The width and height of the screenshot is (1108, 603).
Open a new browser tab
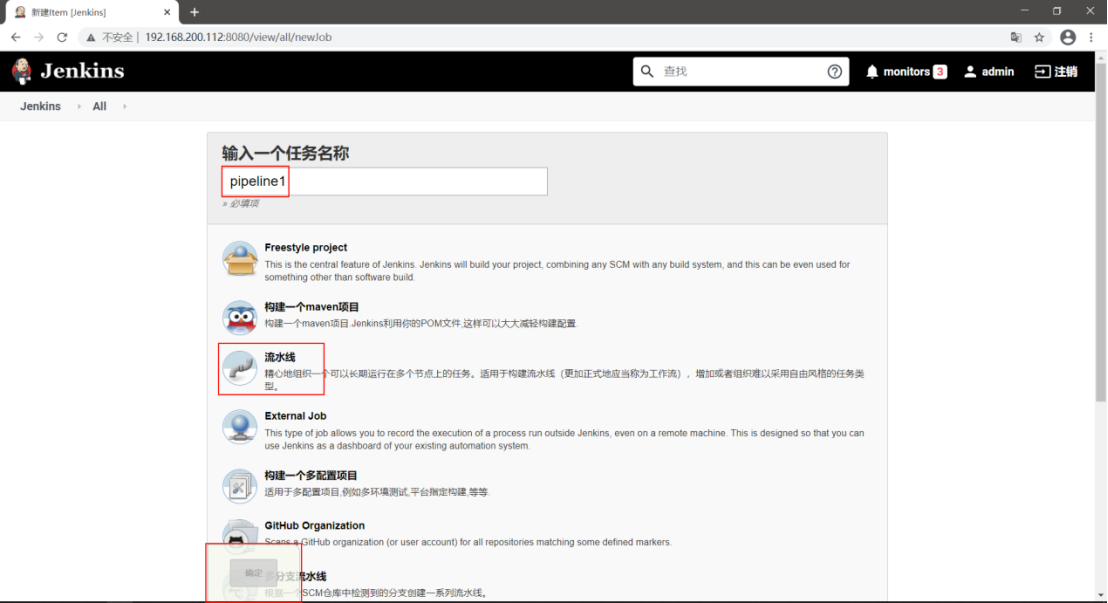click(x=194, y=12)
